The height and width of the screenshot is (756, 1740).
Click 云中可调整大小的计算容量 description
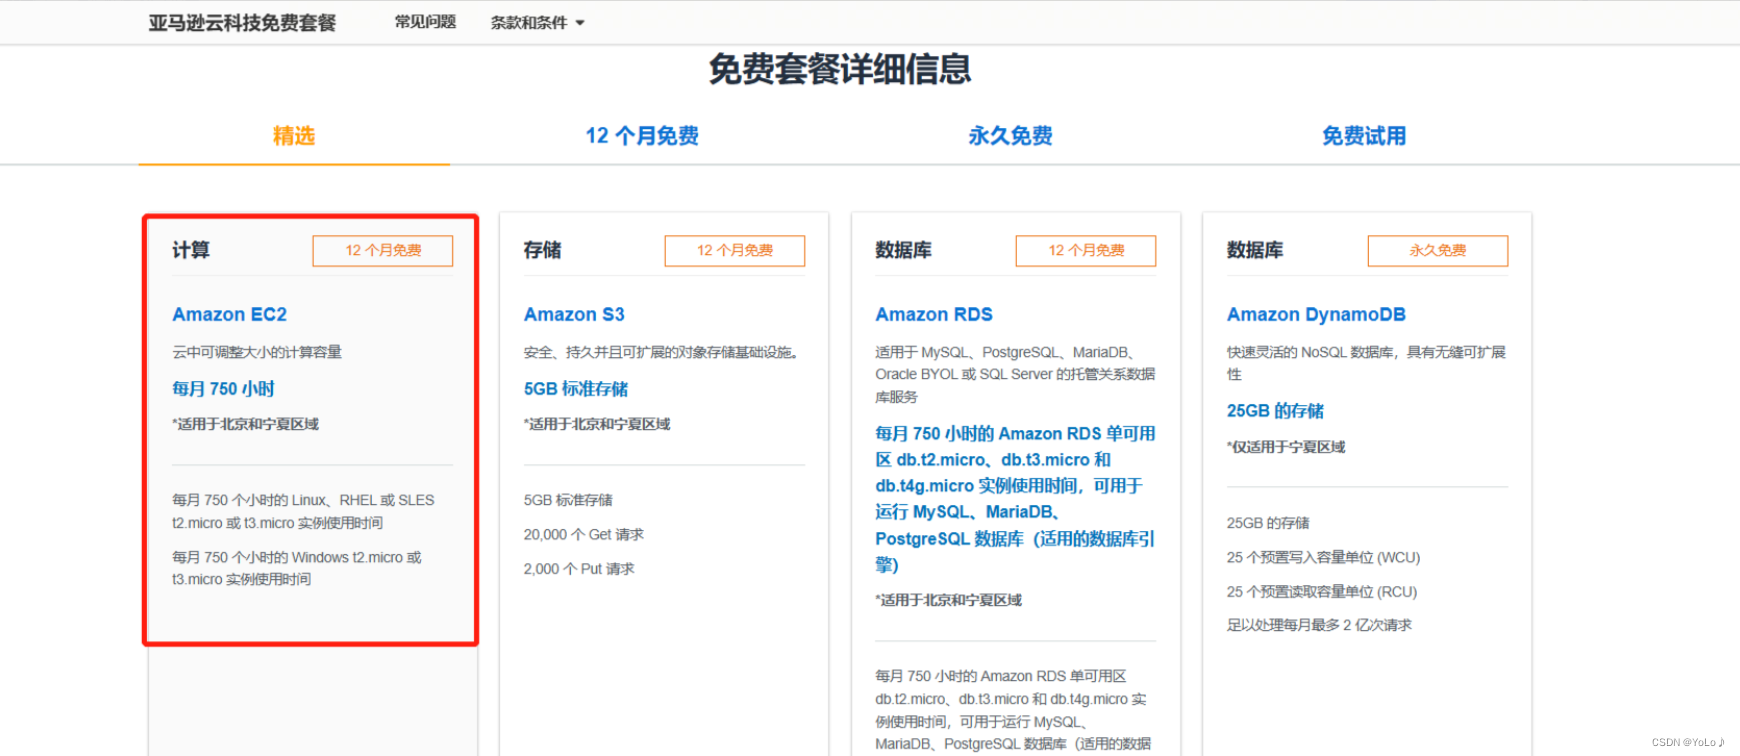pos(257,352)
